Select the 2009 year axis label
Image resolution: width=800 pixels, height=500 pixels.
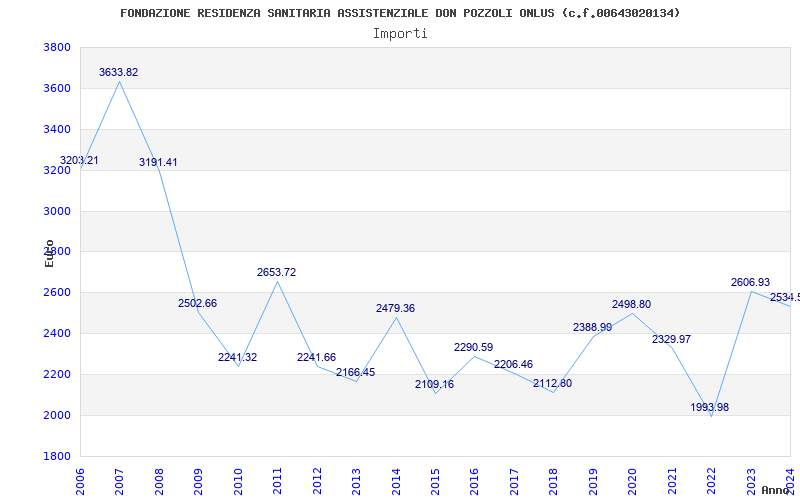198,482
